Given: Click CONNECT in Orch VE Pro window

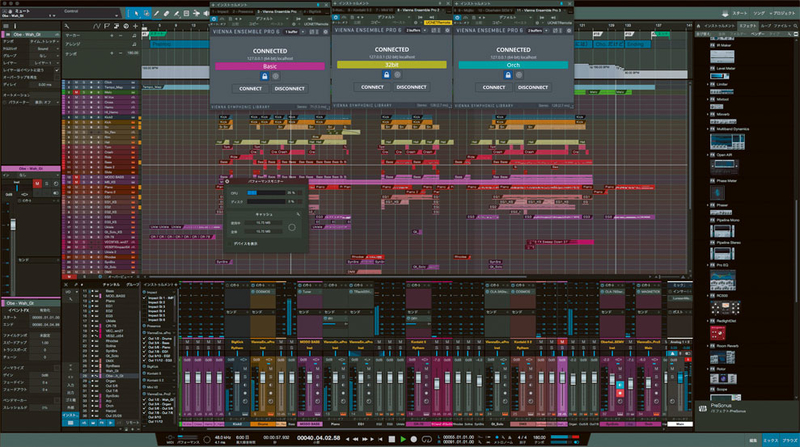Looking at the screenshot, I should click(494, 87).
